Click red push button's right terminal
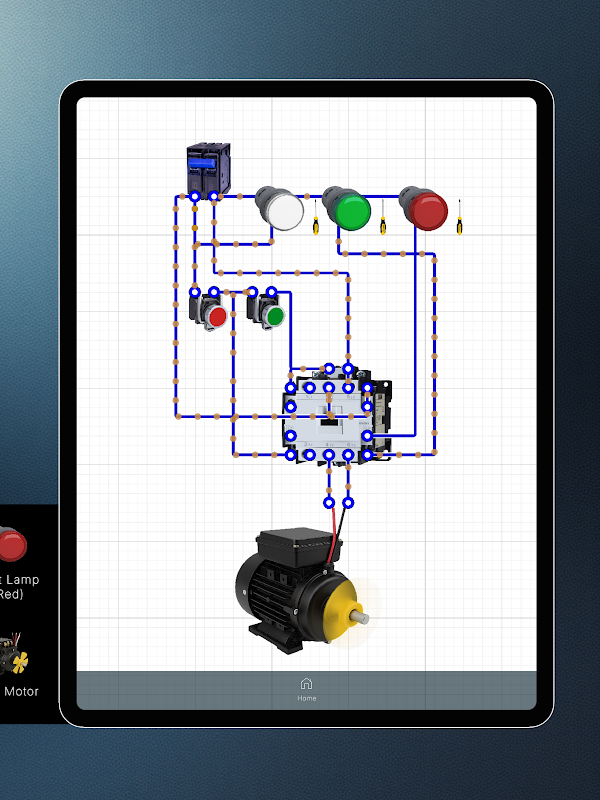Image resolution: width=600 pixels, height=800 pixels. pos(214,292)
